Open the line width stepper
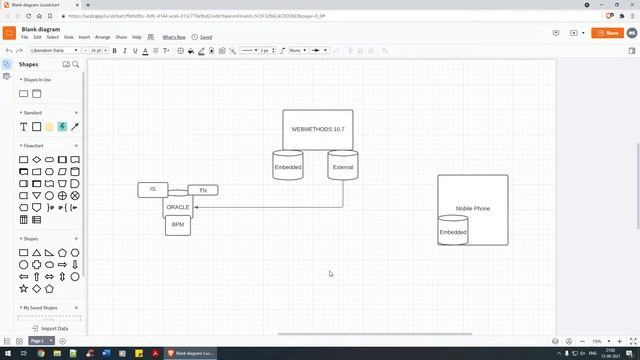 point(268,50)
